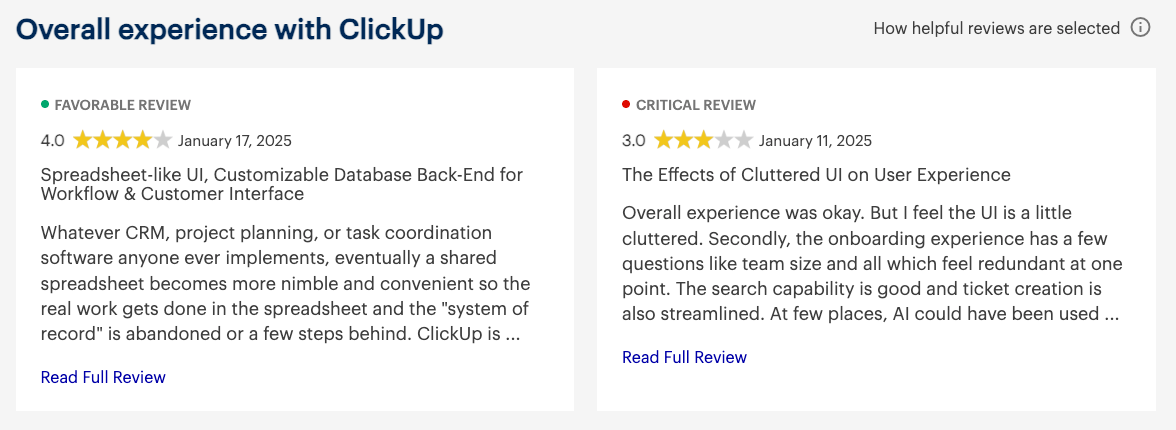Image resolution: width=1176 pixels, height=430 pixels.
Task: Click the 3.0 rating score number
Action: click(x=634, y=140)
